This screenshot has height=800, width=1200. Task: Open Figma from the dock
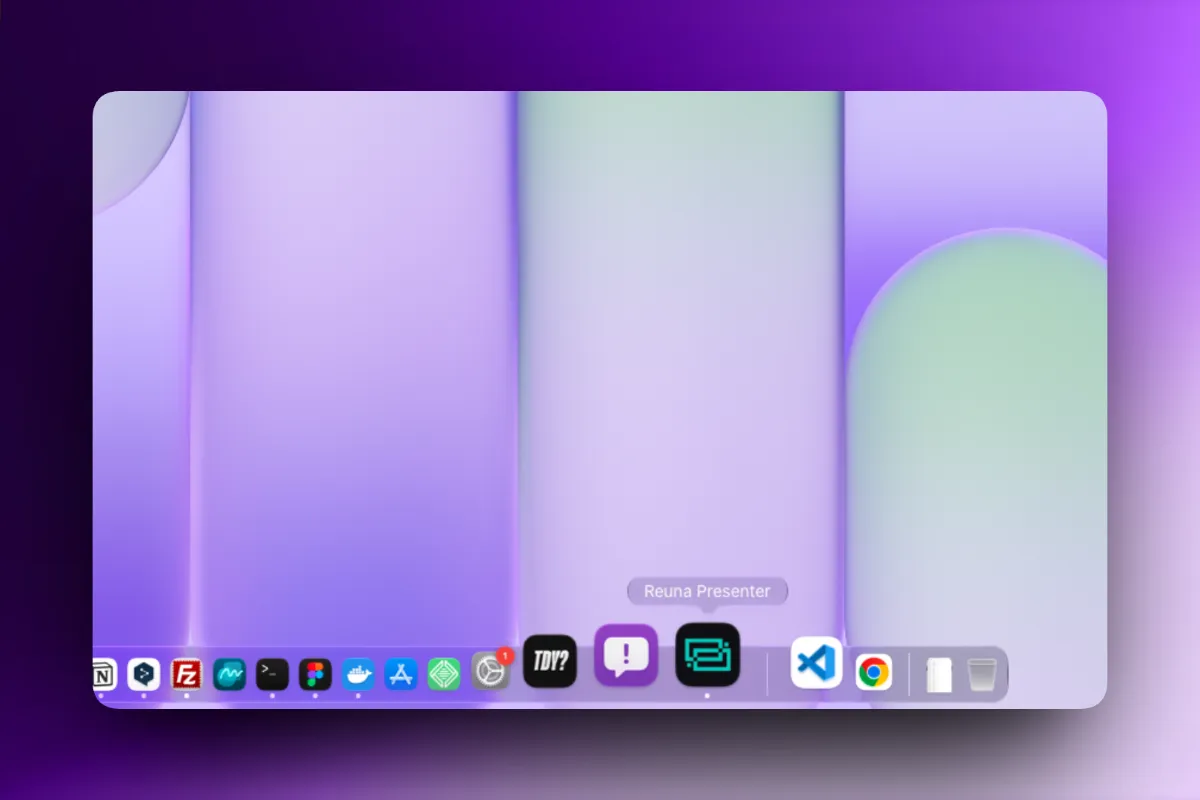point(315,675)
